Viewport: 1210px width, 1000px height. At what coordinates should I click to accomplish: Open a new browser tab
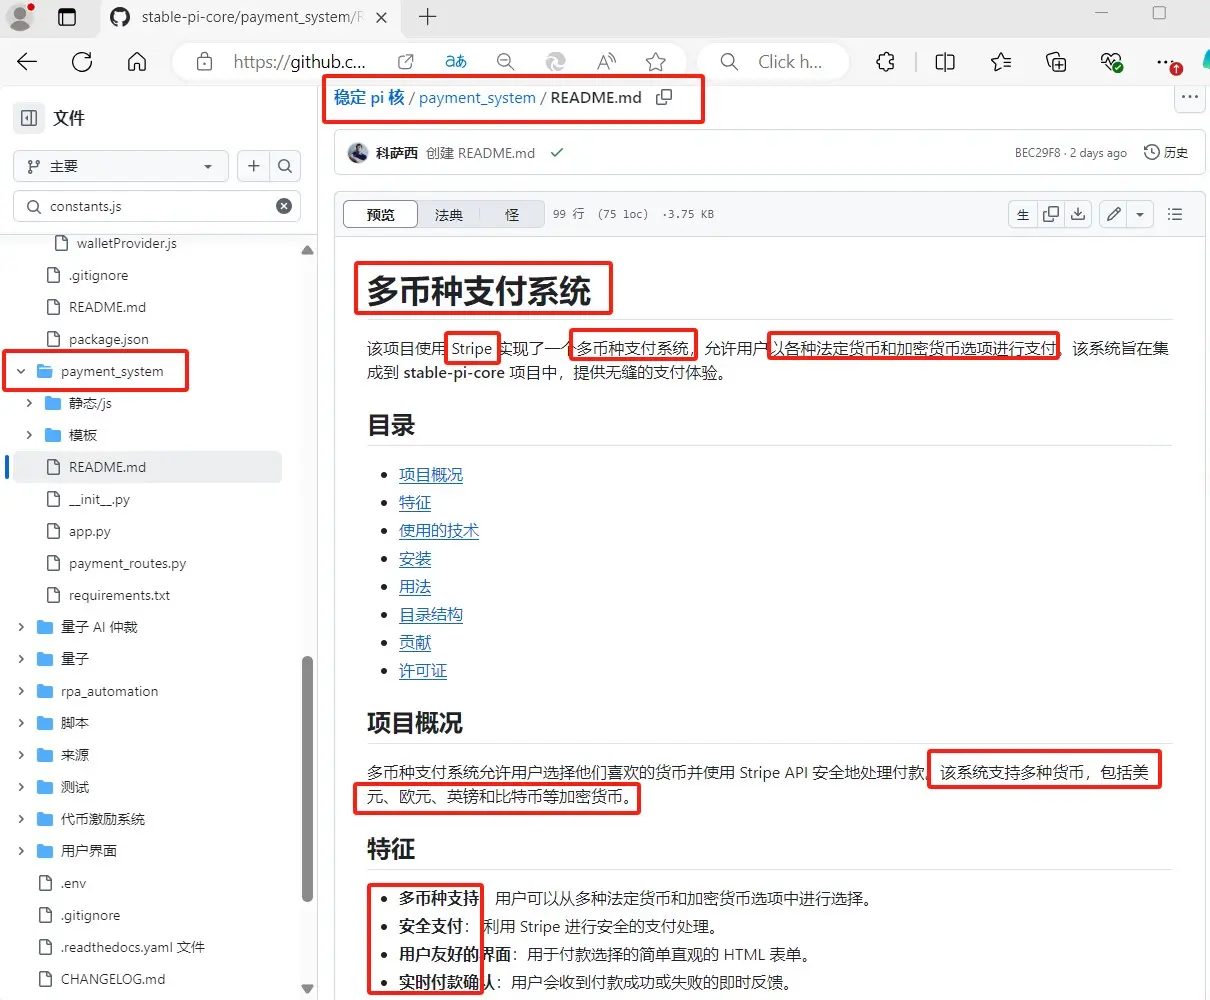click(428, 17)
